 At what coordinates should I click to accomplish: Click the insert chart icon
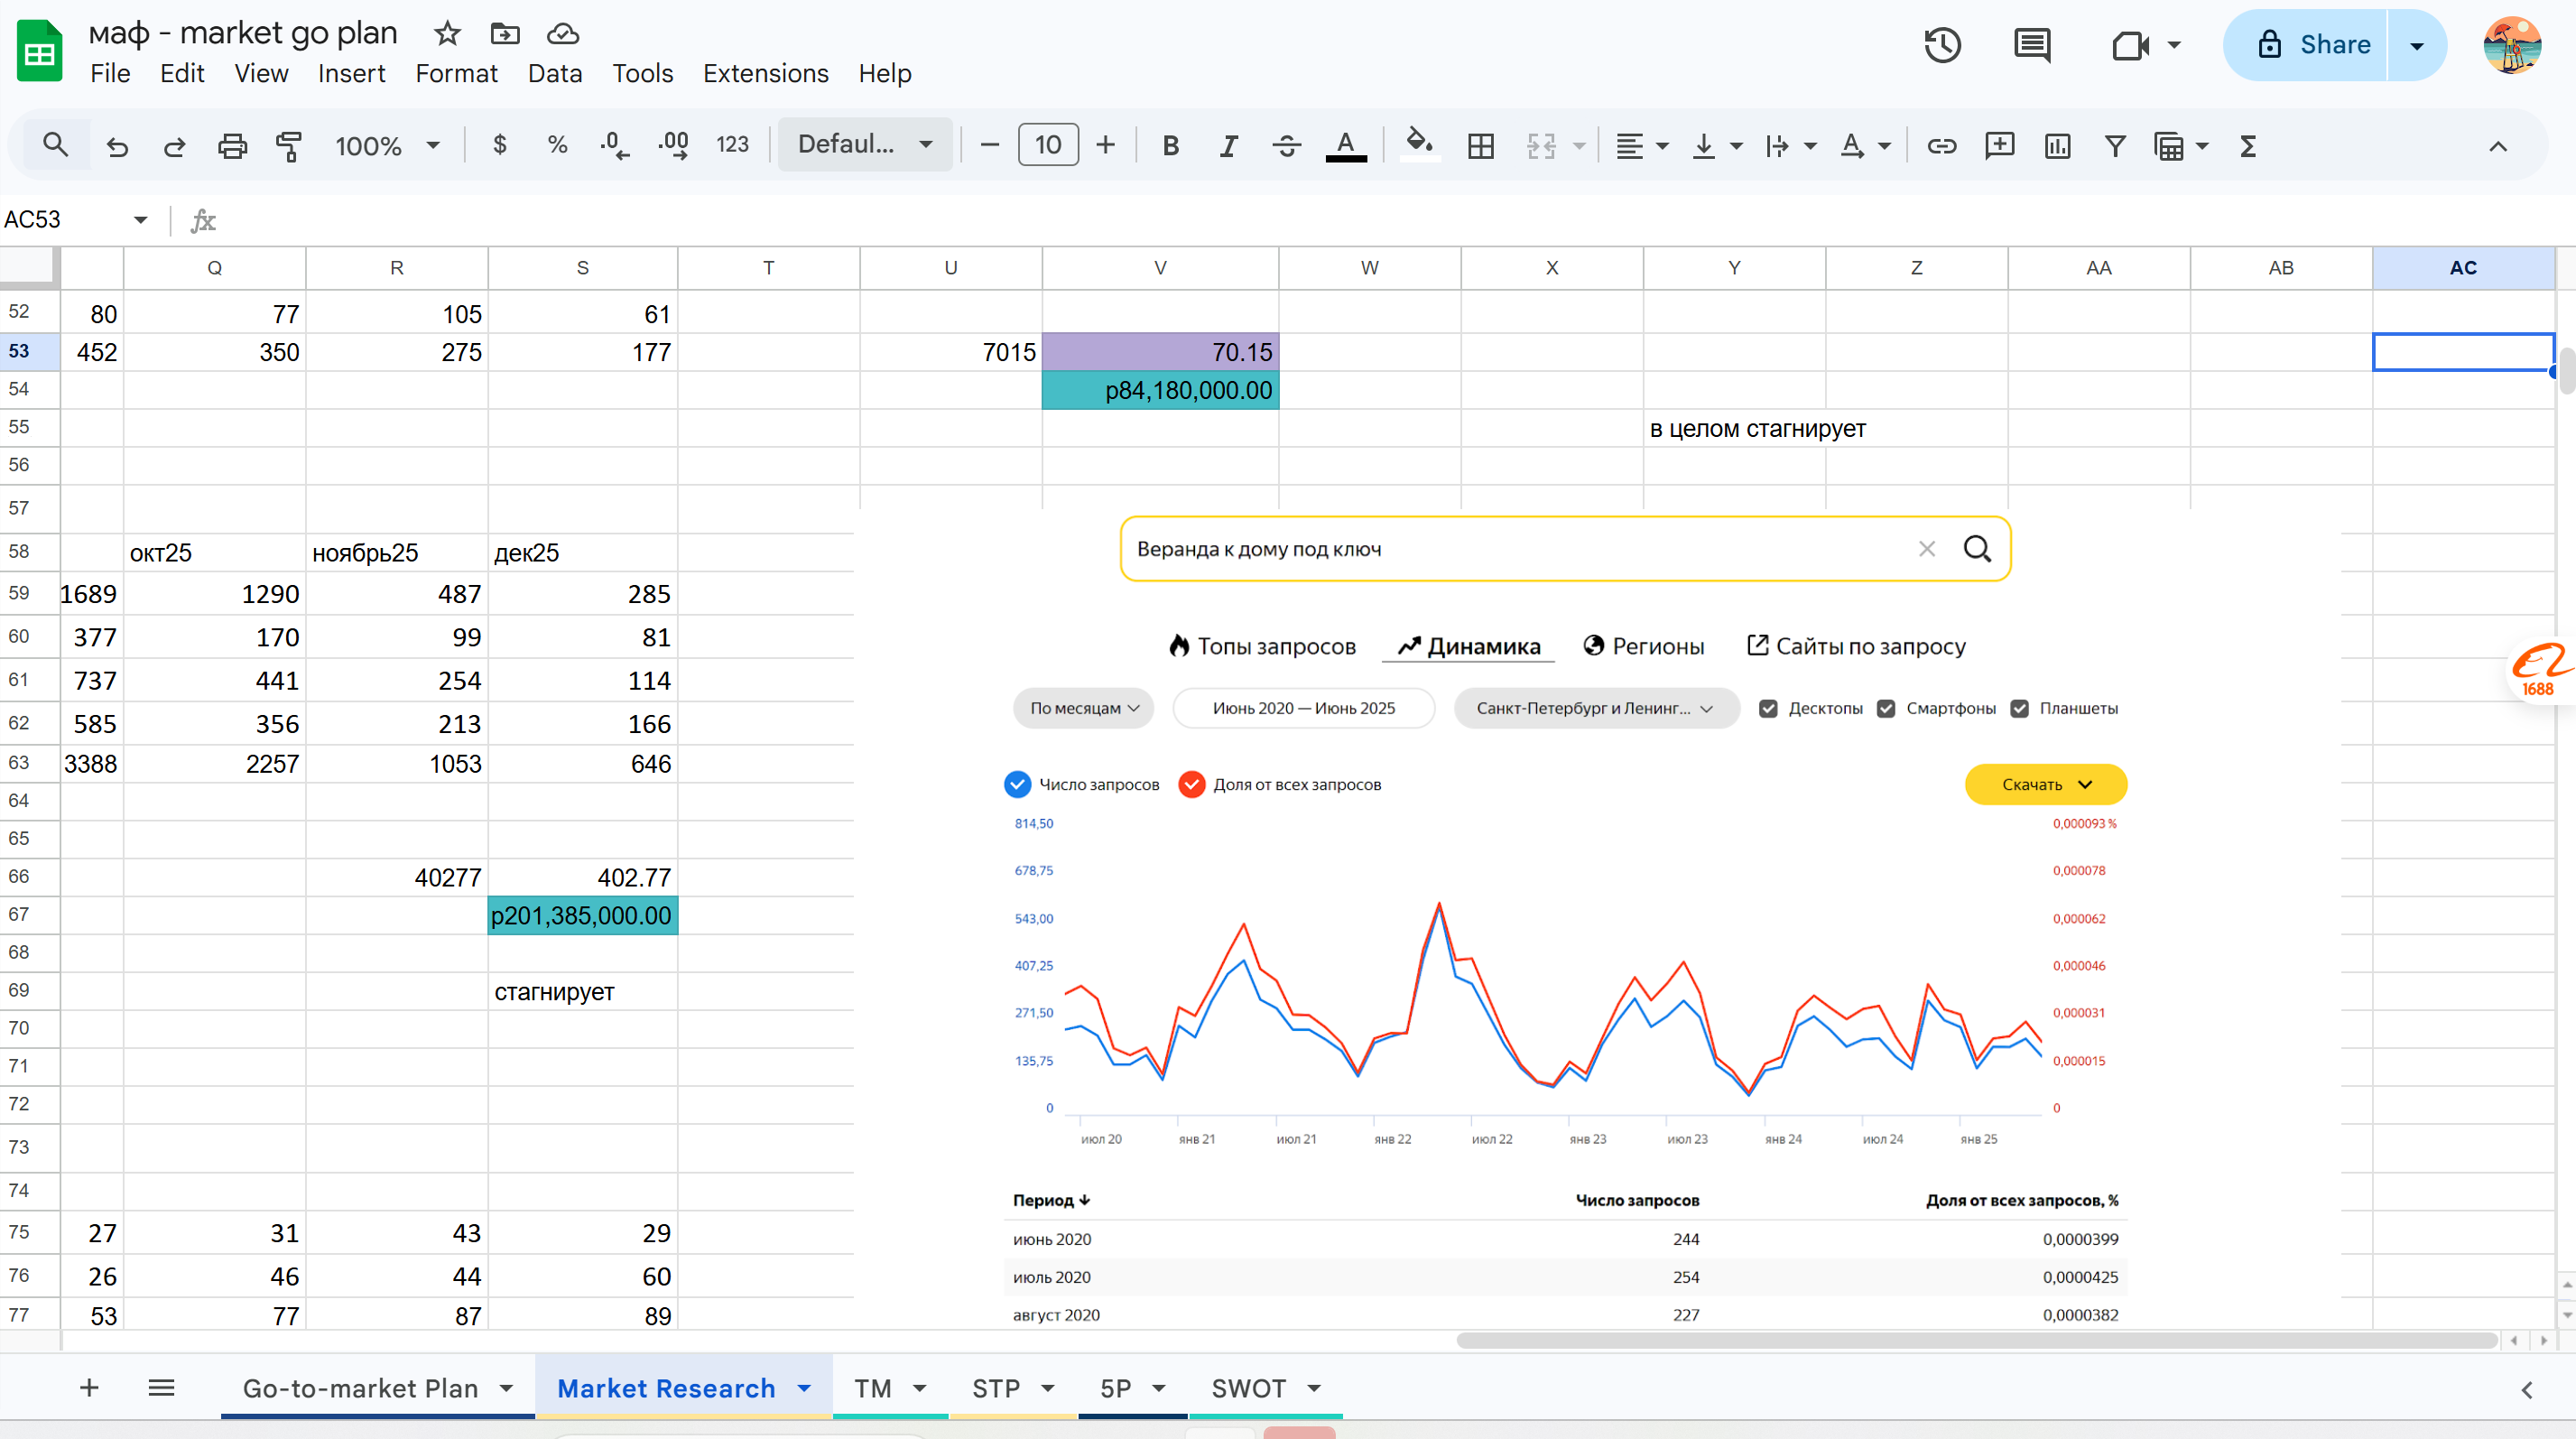2057,146
